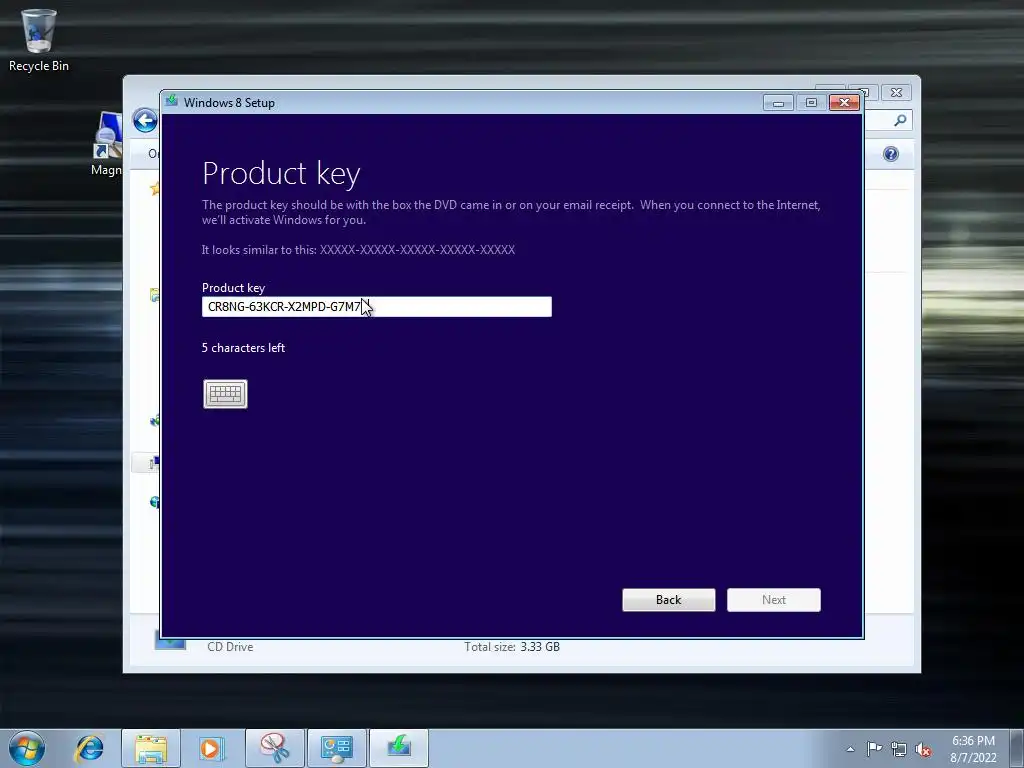Go back in the Explorer window

pyautogui.click(x=145, y=121)
